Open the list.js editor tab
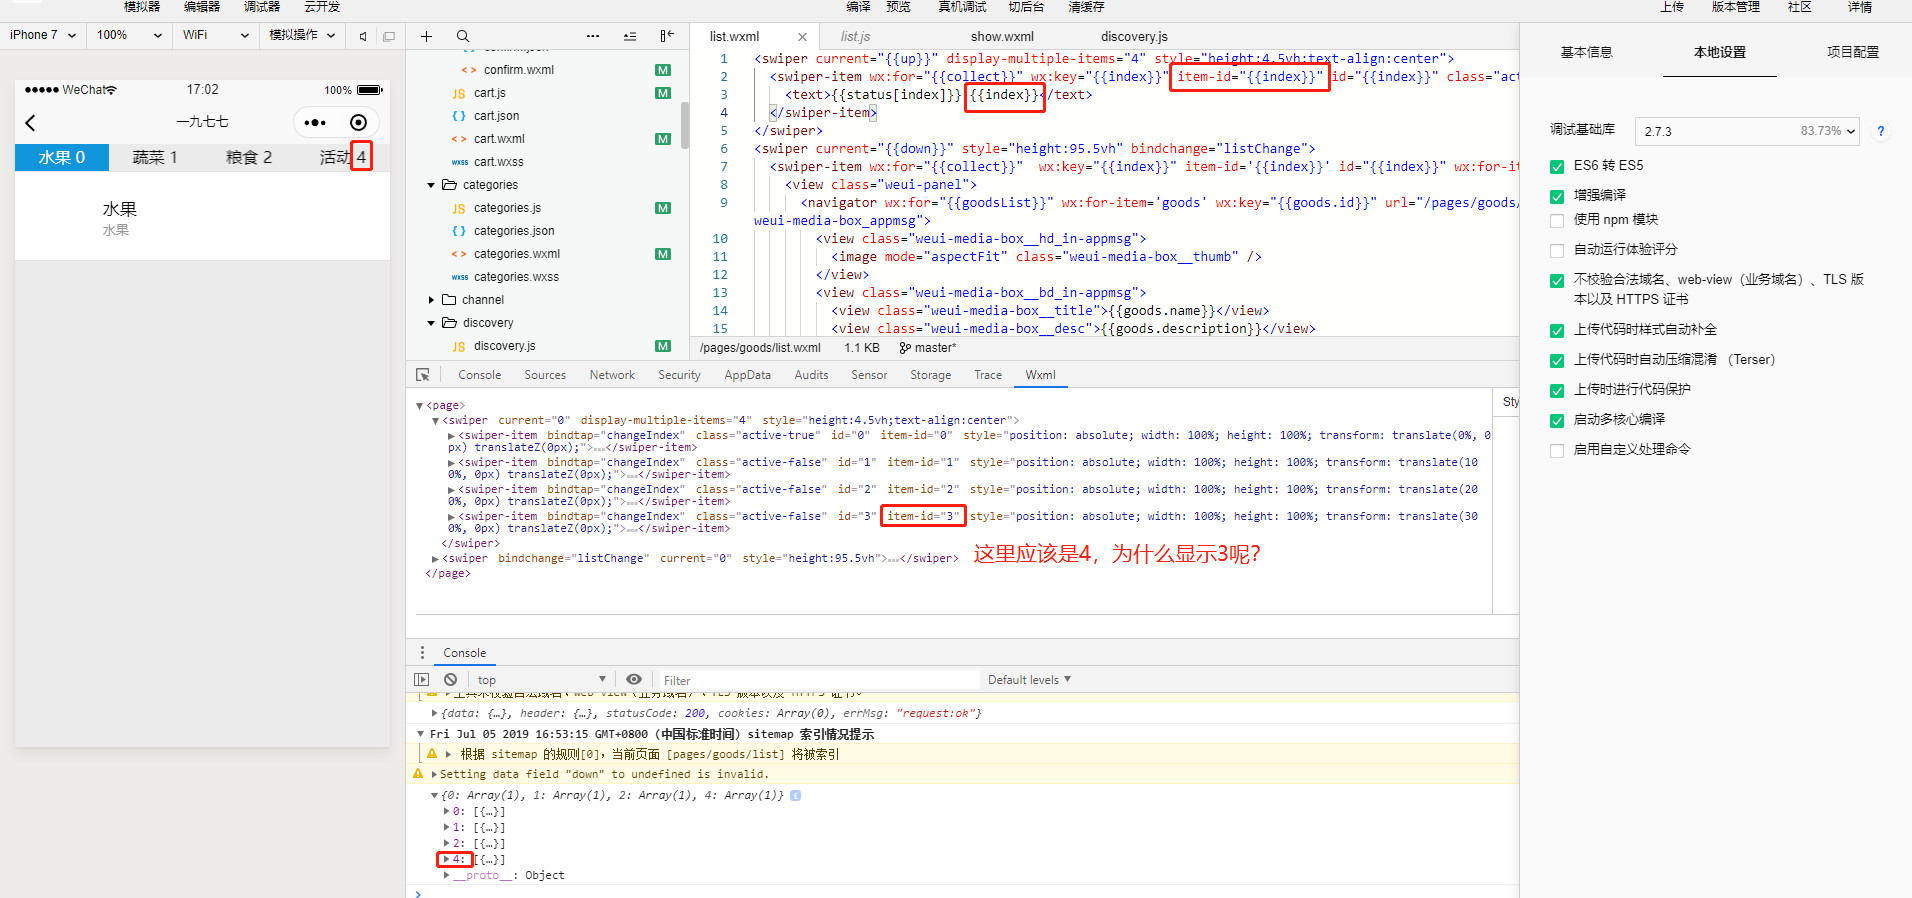Image resolution: width=1912 pixels, height=898 pixels. point(855,37)
